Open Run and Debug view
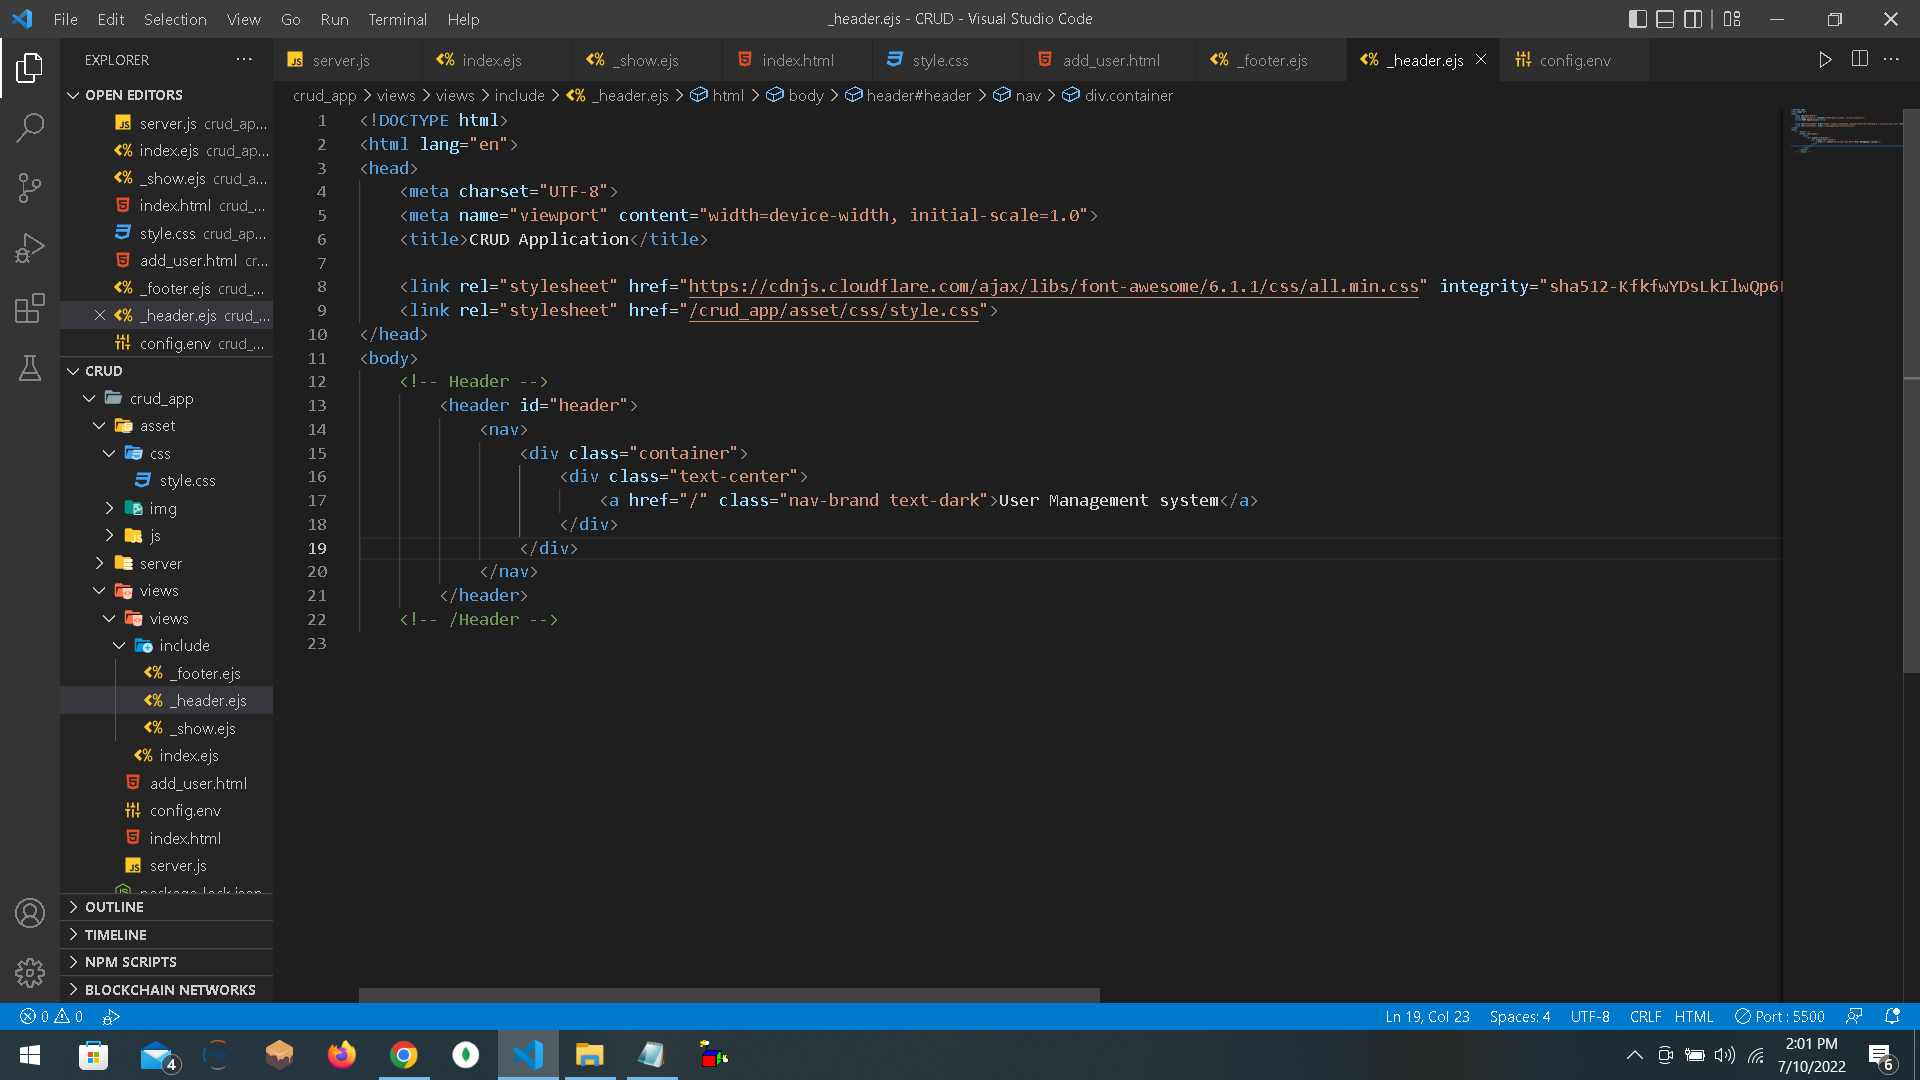This screenshot has width=1920, height=1080. coord(30,247)
